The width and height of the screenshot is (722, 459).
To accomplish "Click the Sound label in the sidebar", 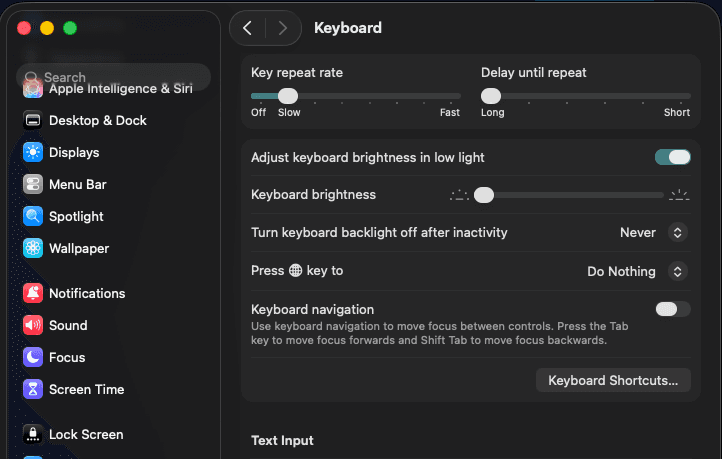I will (x=68, y=325).
